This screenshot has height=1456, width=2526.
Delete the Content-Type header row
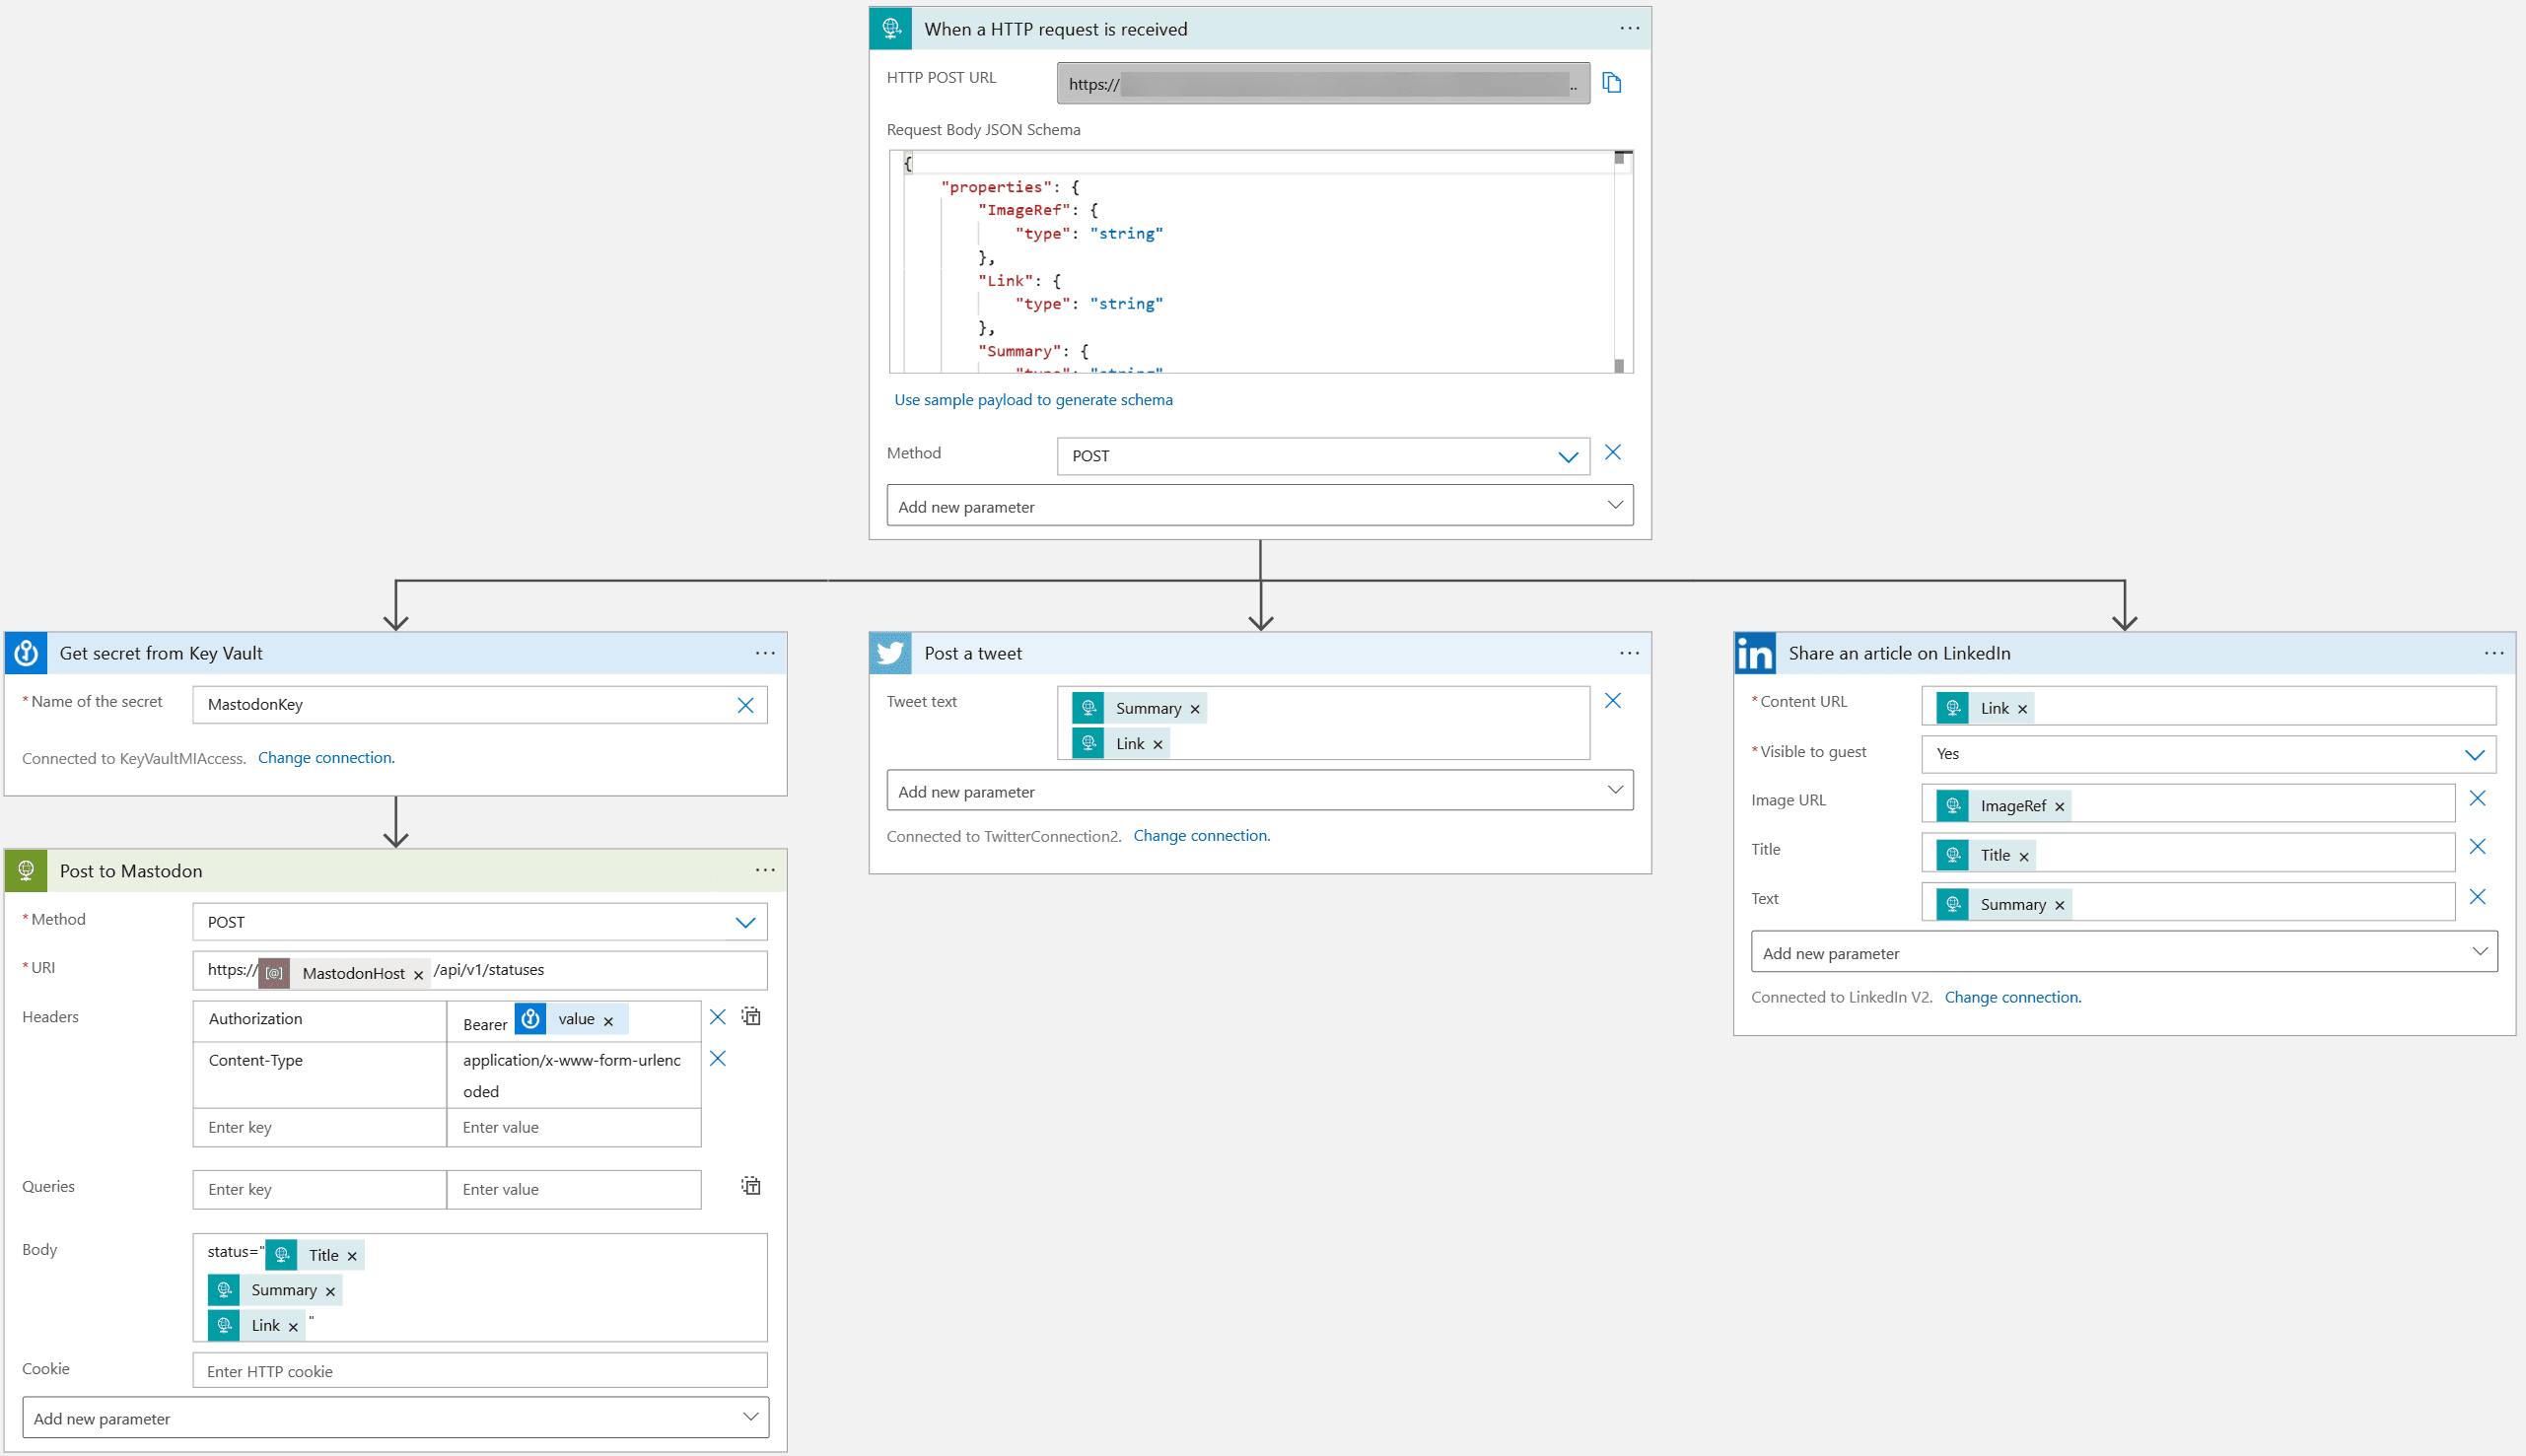pyautogui.click(x=717, y=1058)
